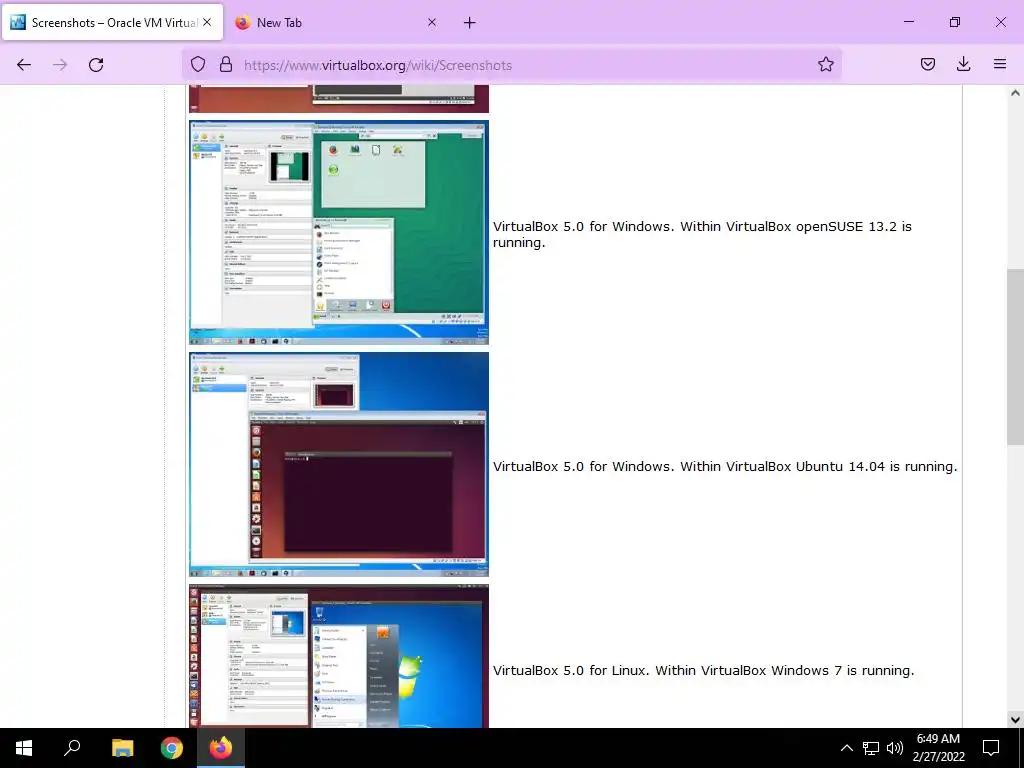Click the caption mentioning Ubuntu 14.04 is running
Viewport: 1024px width, 768px height.
725,467
